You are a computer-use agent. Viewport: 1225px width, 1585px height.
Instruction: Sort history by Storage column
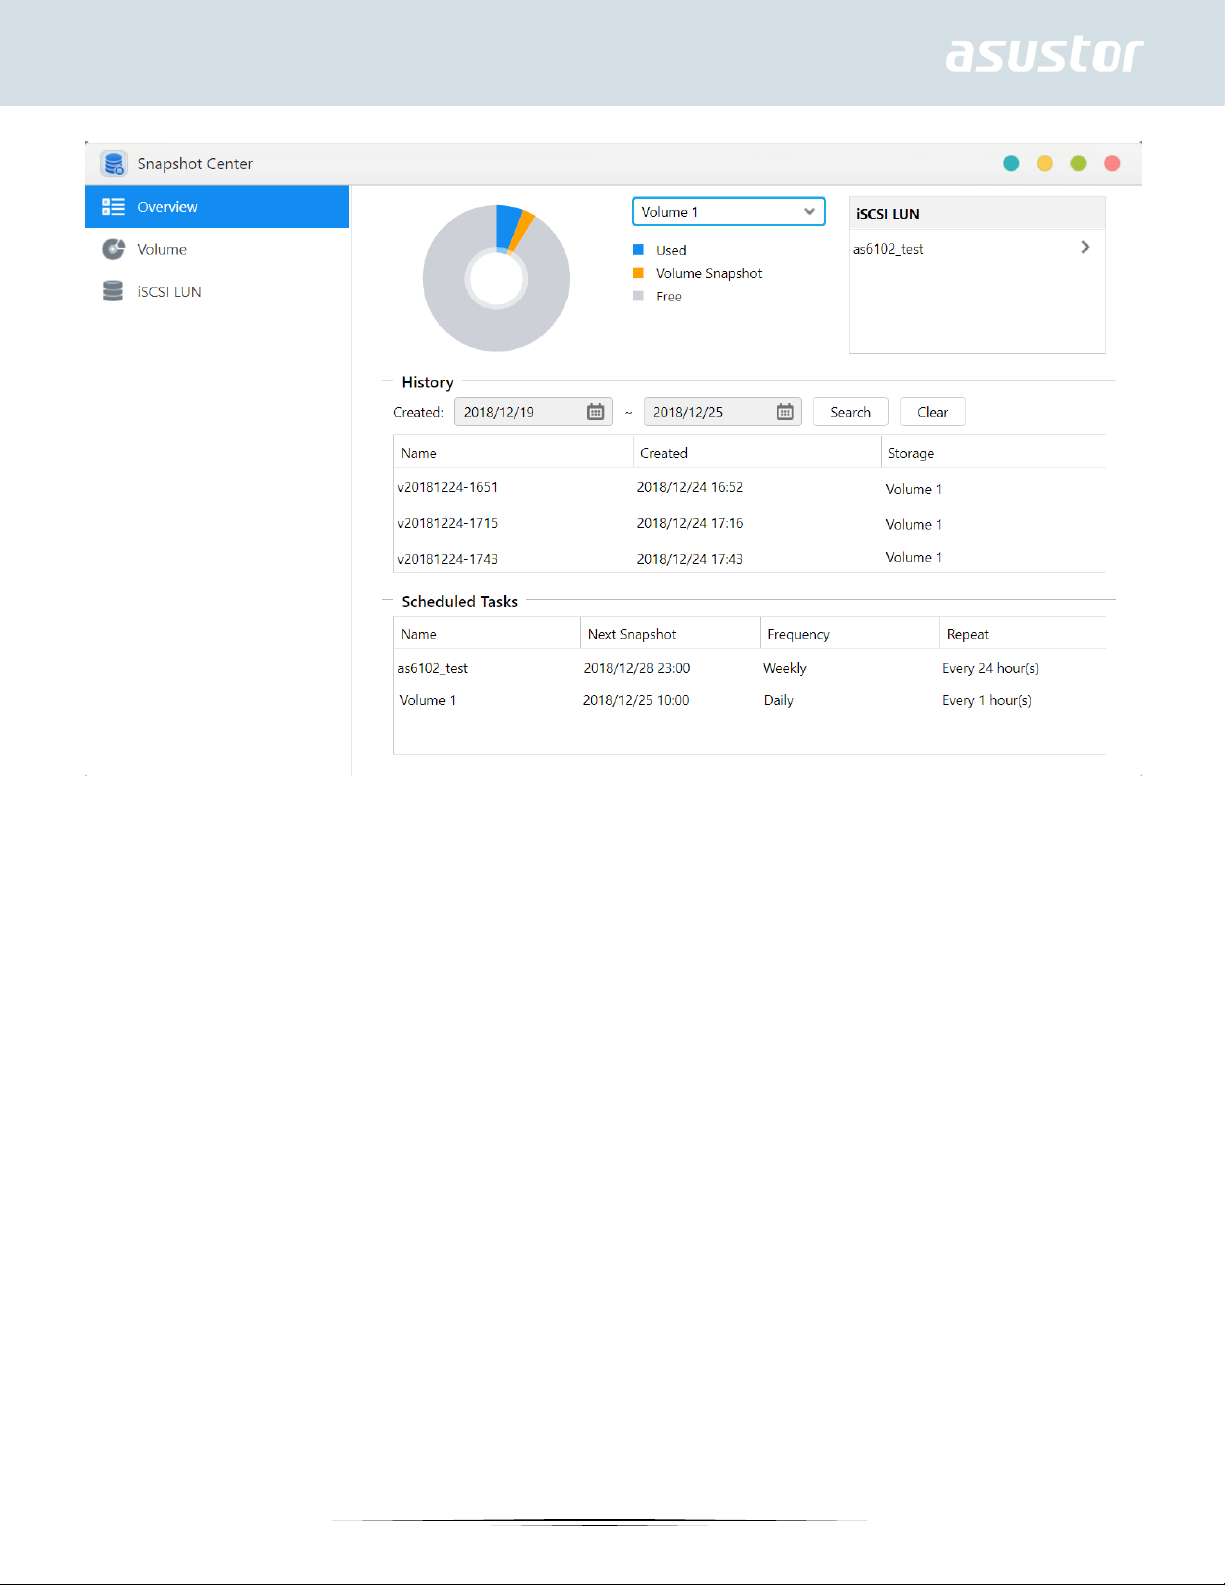click(994, 453)
